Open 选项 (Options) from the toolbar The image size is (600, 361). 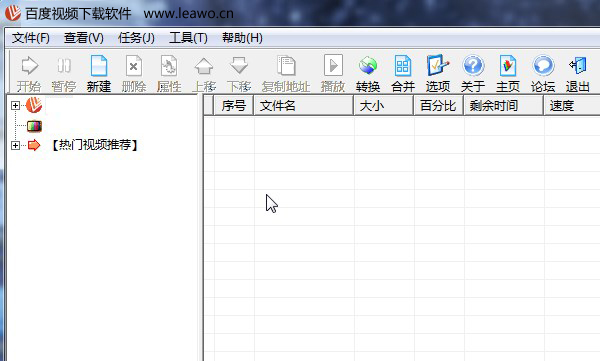tap(438, 65)
